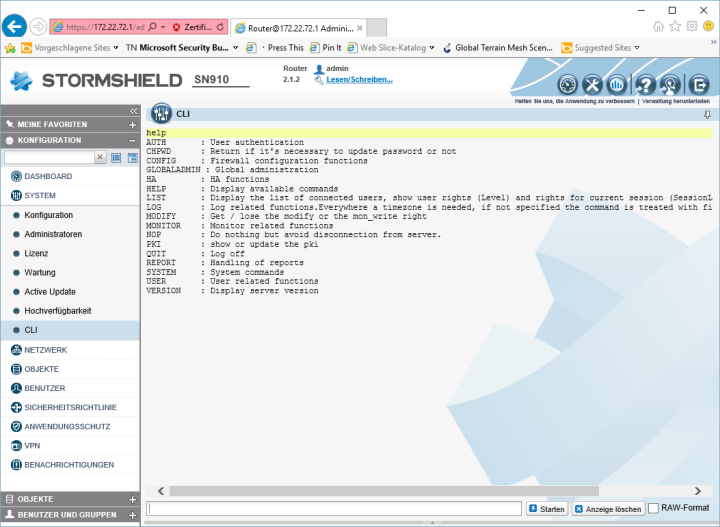Click the CLI command input field

(x=334, y=509)
